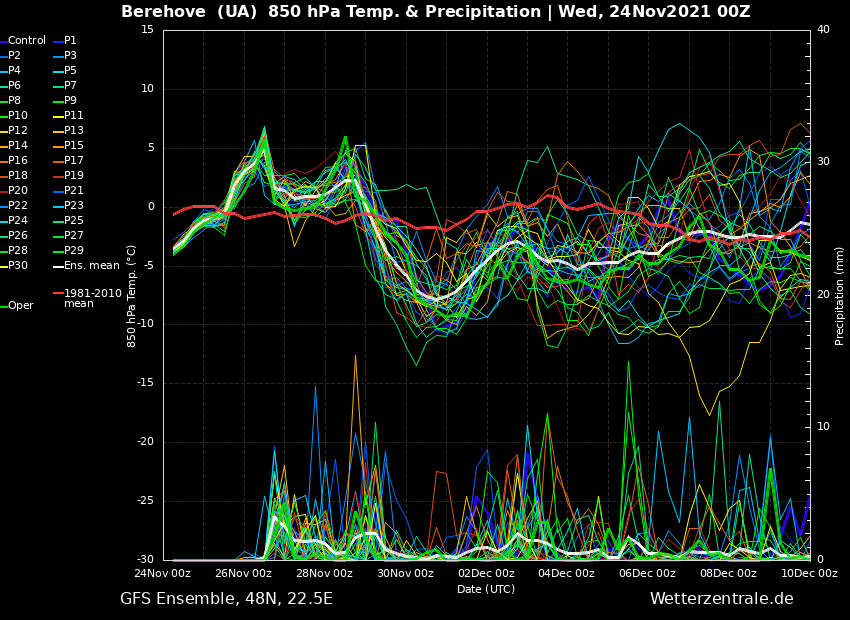Image resolution: width=850 pixels, height=620 pixels.
Task: Click the 1981-2010 mean legend entry
Action: pos(92,298)
